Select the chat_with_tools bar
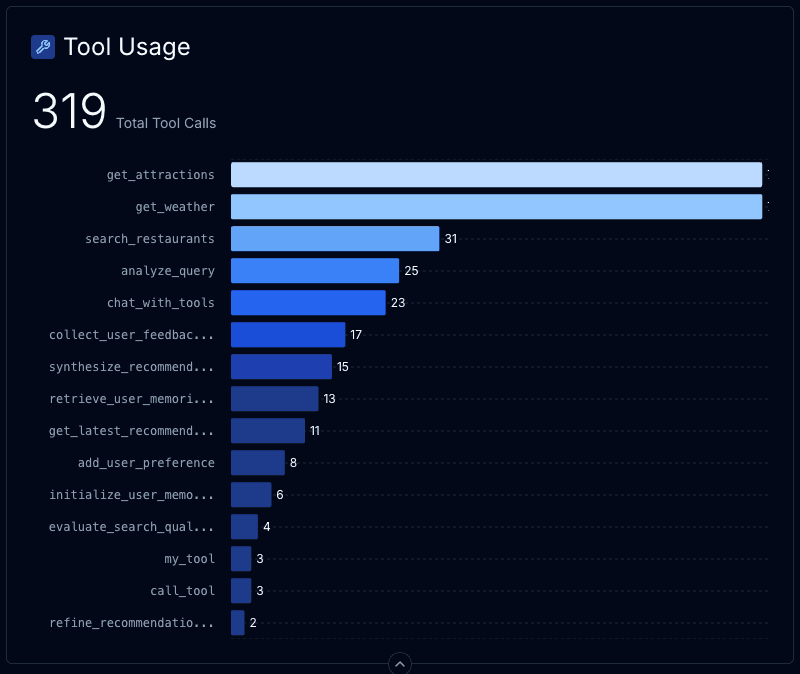The image size is (800, 674). pos(308,303)
